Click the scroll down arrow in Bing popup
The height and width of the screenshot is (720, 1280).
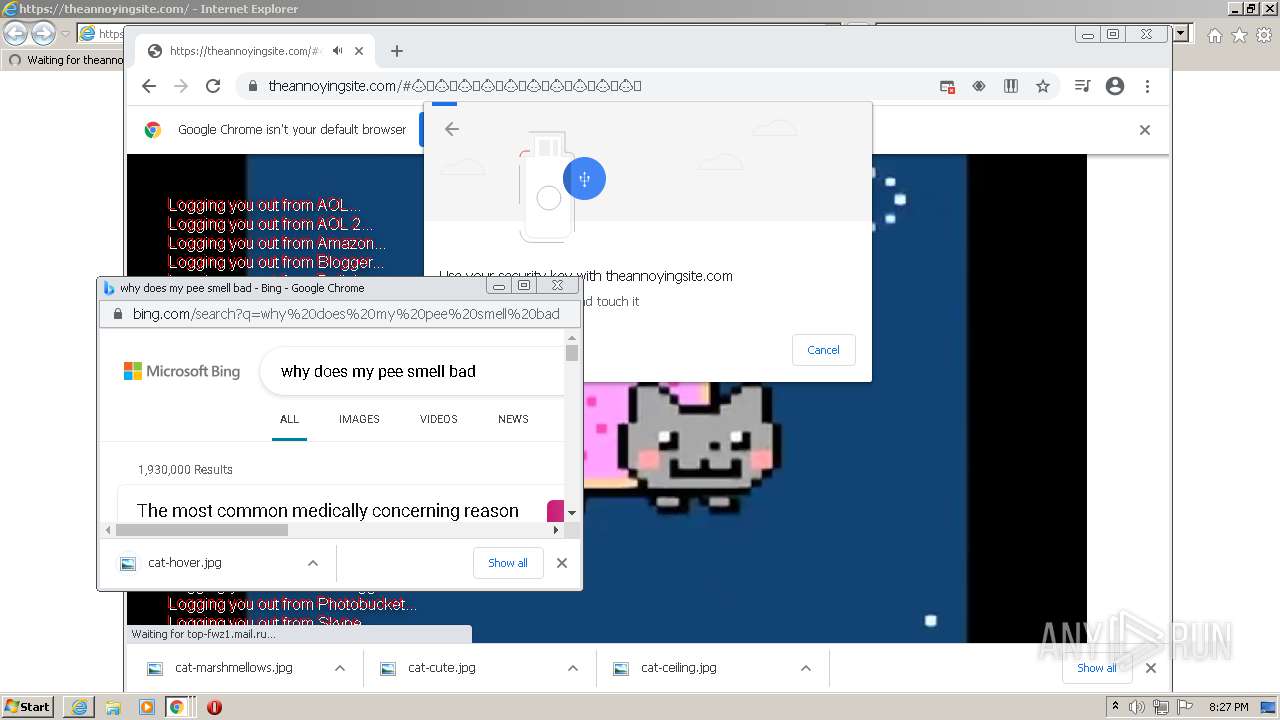(x=572, y=513)
